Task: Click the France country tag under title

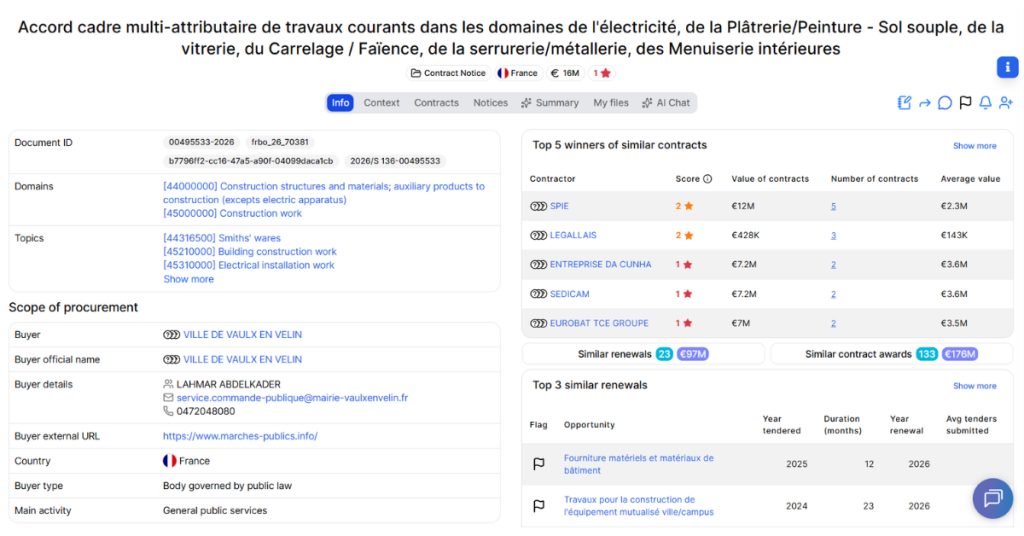Action: pos(517,73)
